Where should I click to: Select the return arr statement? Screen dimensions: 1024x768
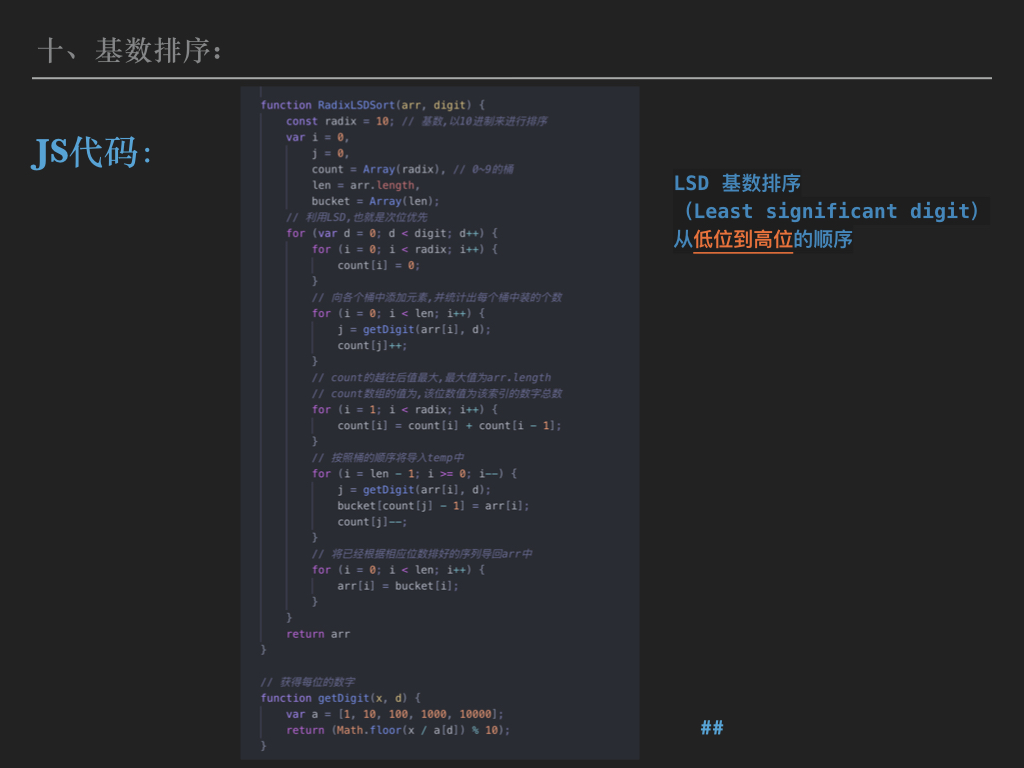(318, 633)
